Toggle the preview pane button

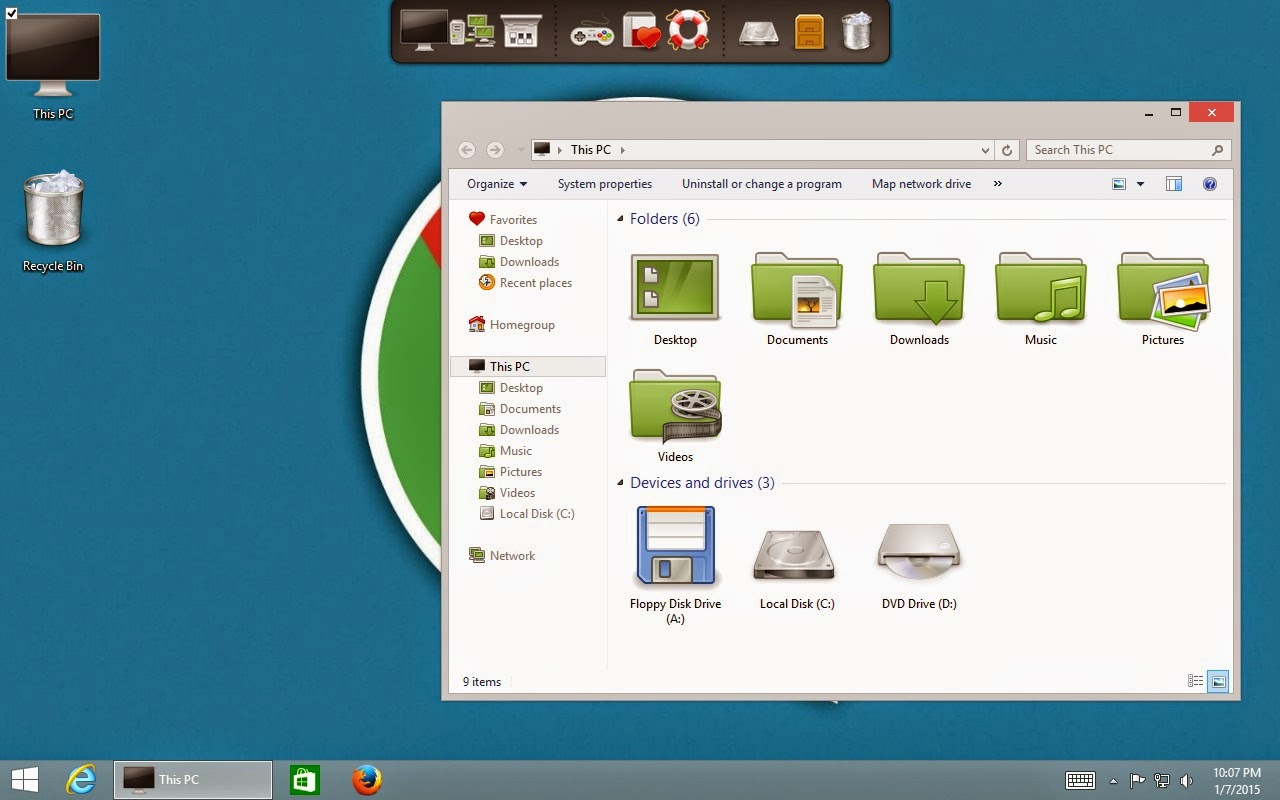[1174, 184]
